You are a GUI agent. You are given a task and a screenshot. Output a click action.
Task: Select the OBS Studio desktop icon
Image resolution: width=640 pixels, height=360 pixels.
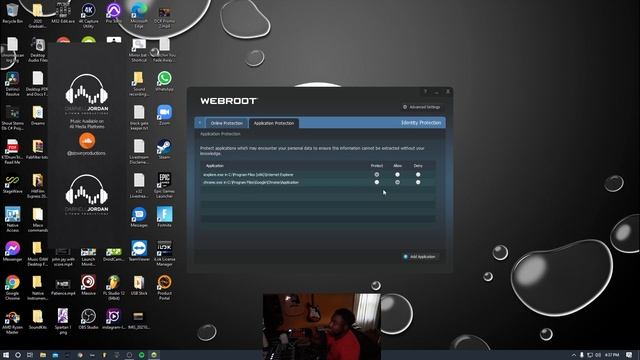89,319
